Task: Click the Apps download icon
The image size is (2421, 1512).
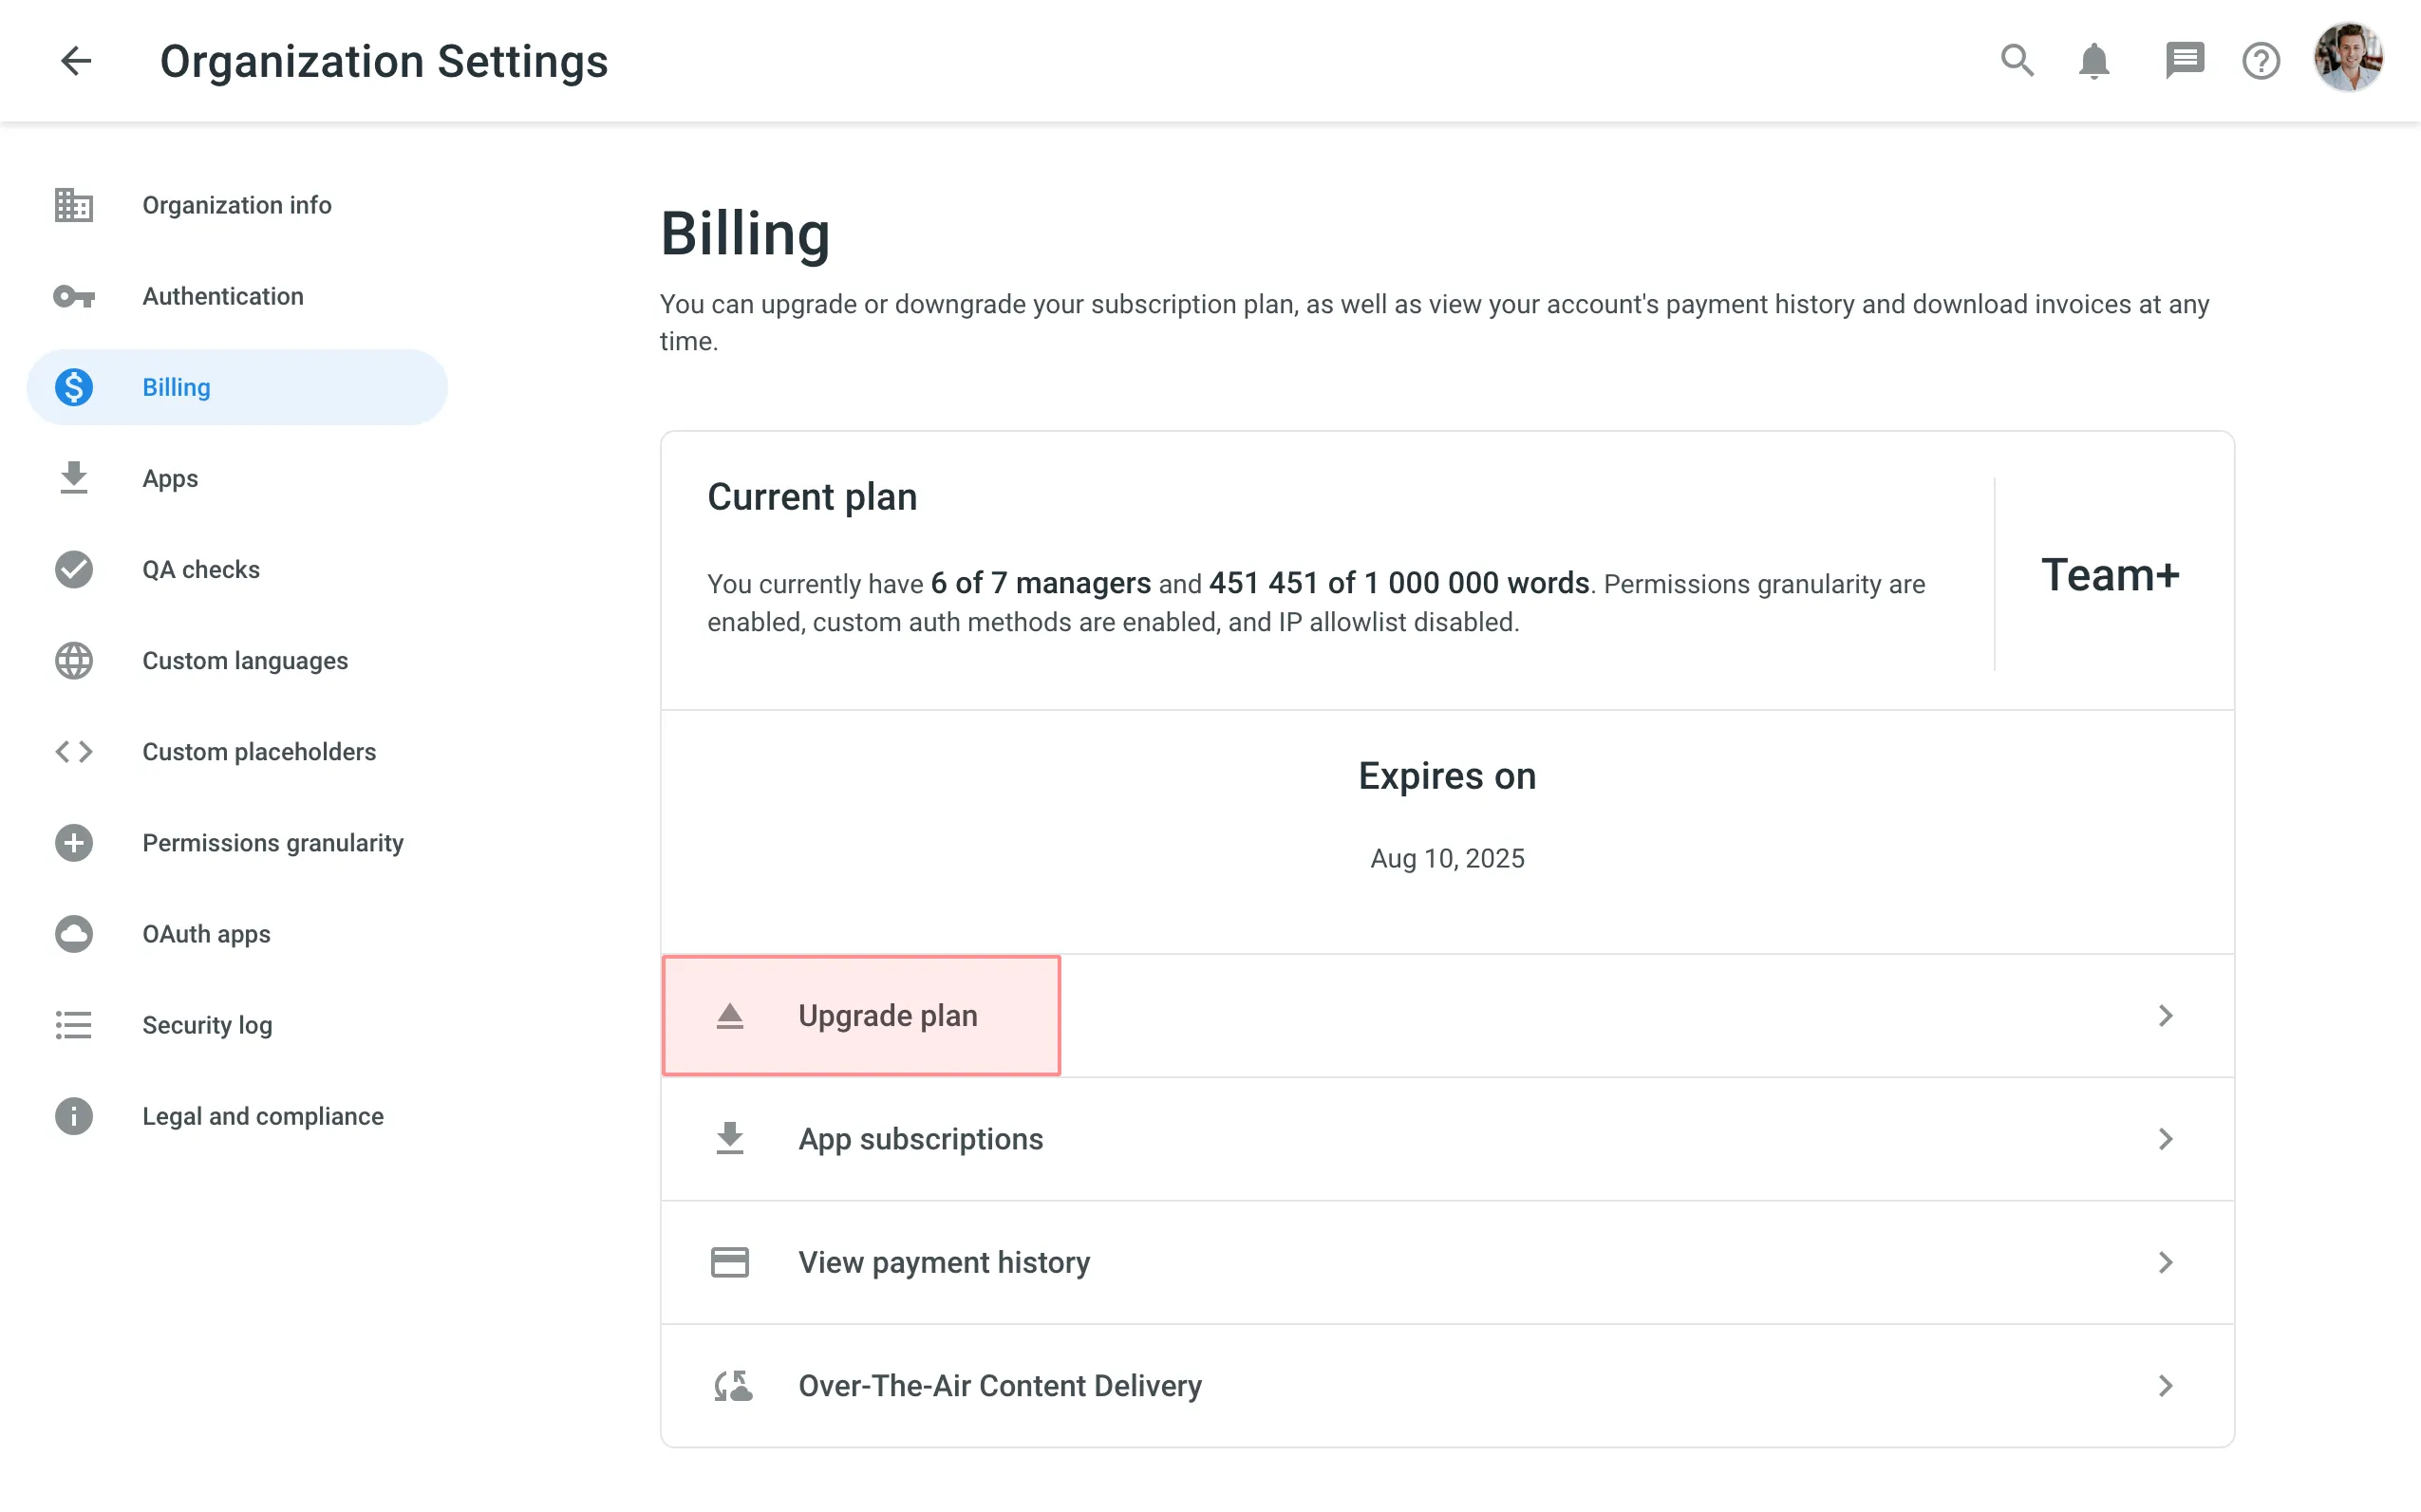Action: pyautogui.click(x=73, y=477)
